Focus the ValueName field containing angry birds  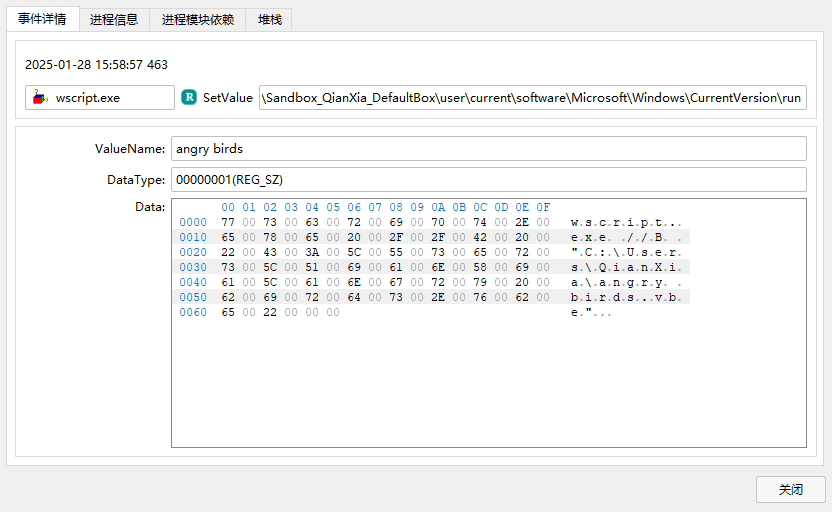pyautogui.click(x=488, y=149)
